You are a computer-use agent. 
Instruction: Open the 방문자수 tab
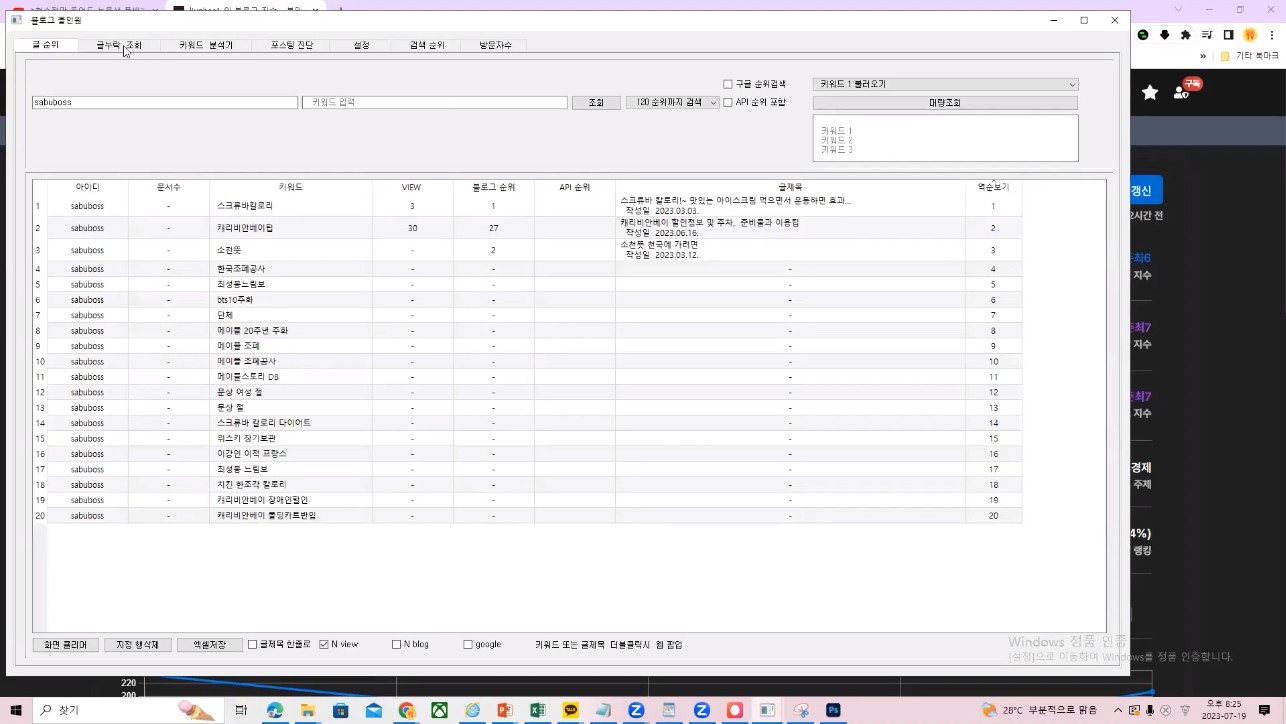click(495, 45)
